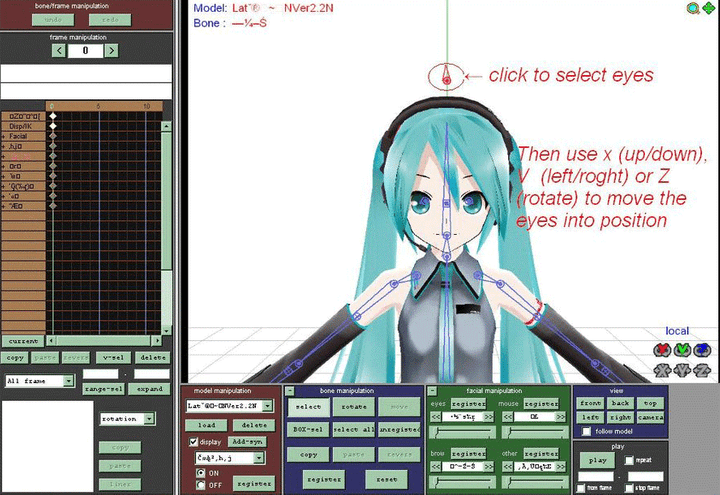Open the rotation interpolation dropdown
Image resolution: width=720 pixels, height=495 pixels.
149,419
